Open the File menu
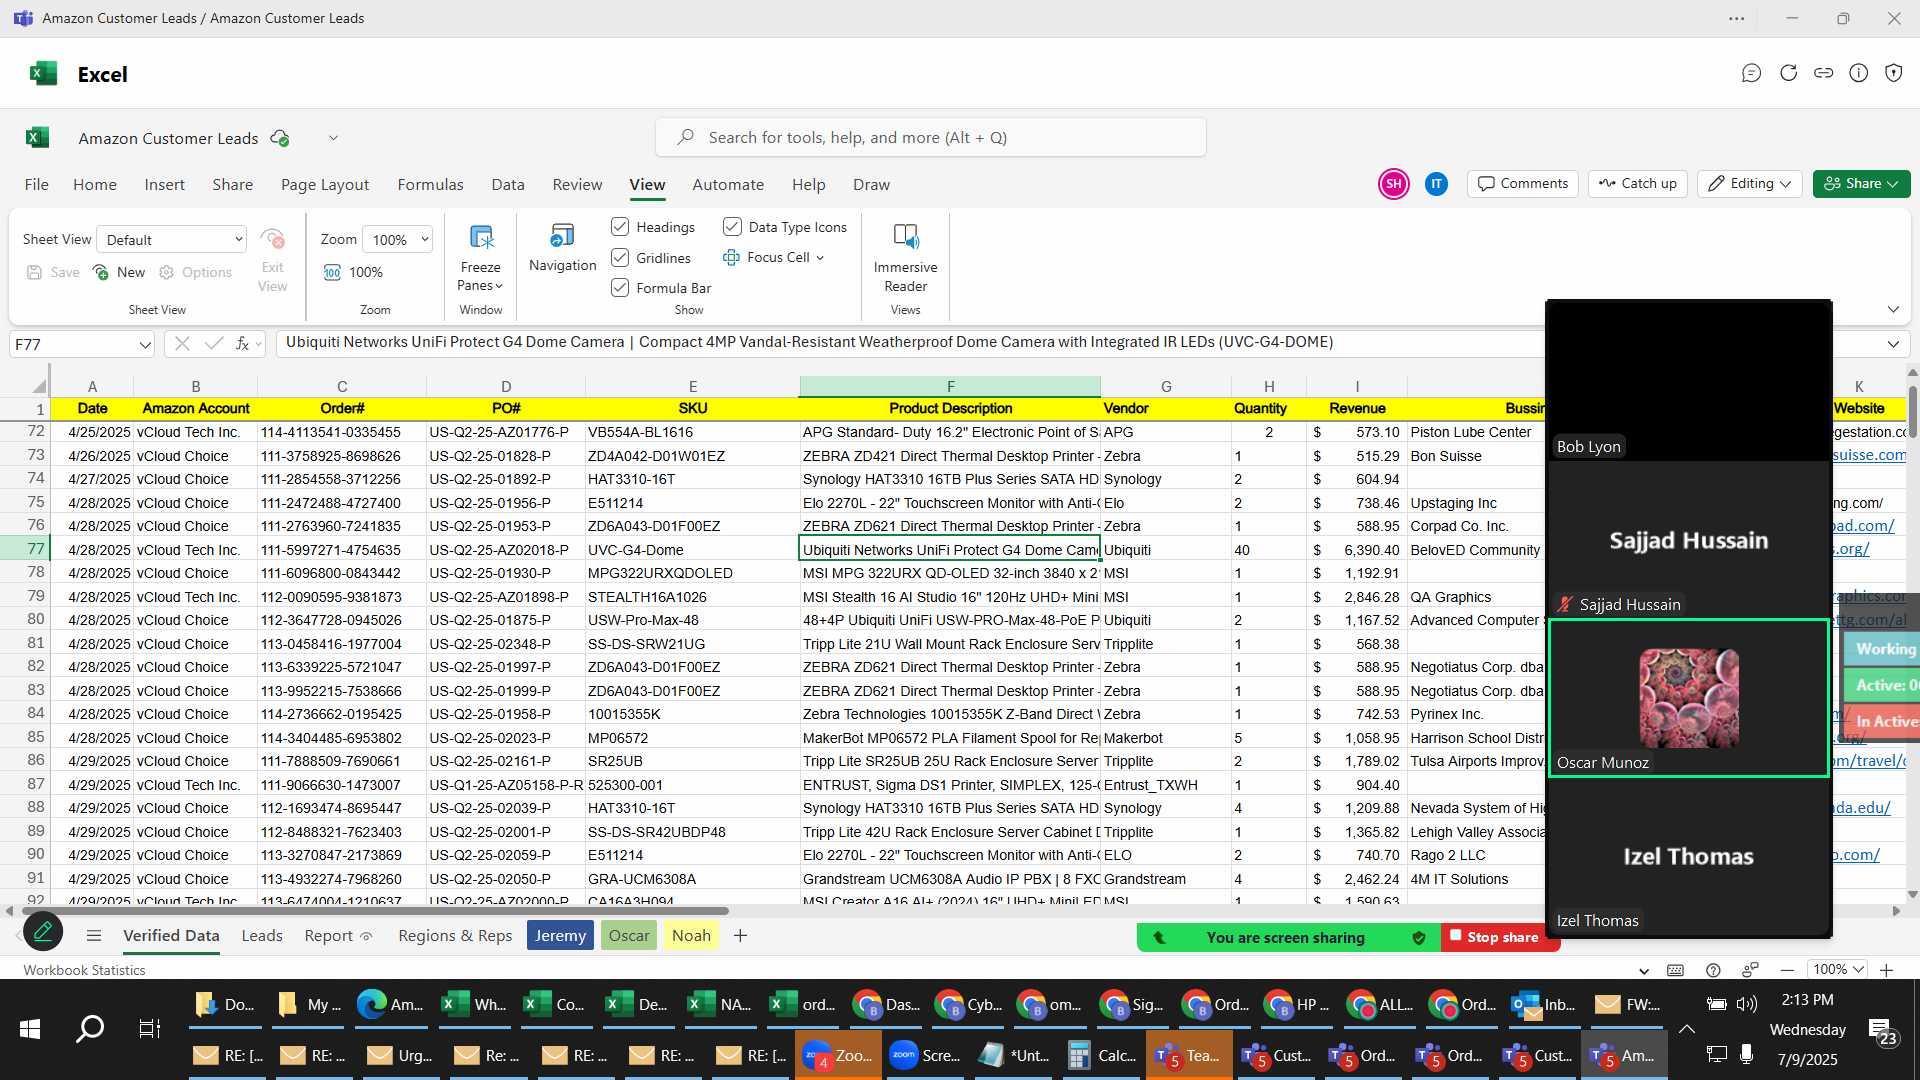Viewport: 1920px width, 1080px height. [x=37, y=185]
